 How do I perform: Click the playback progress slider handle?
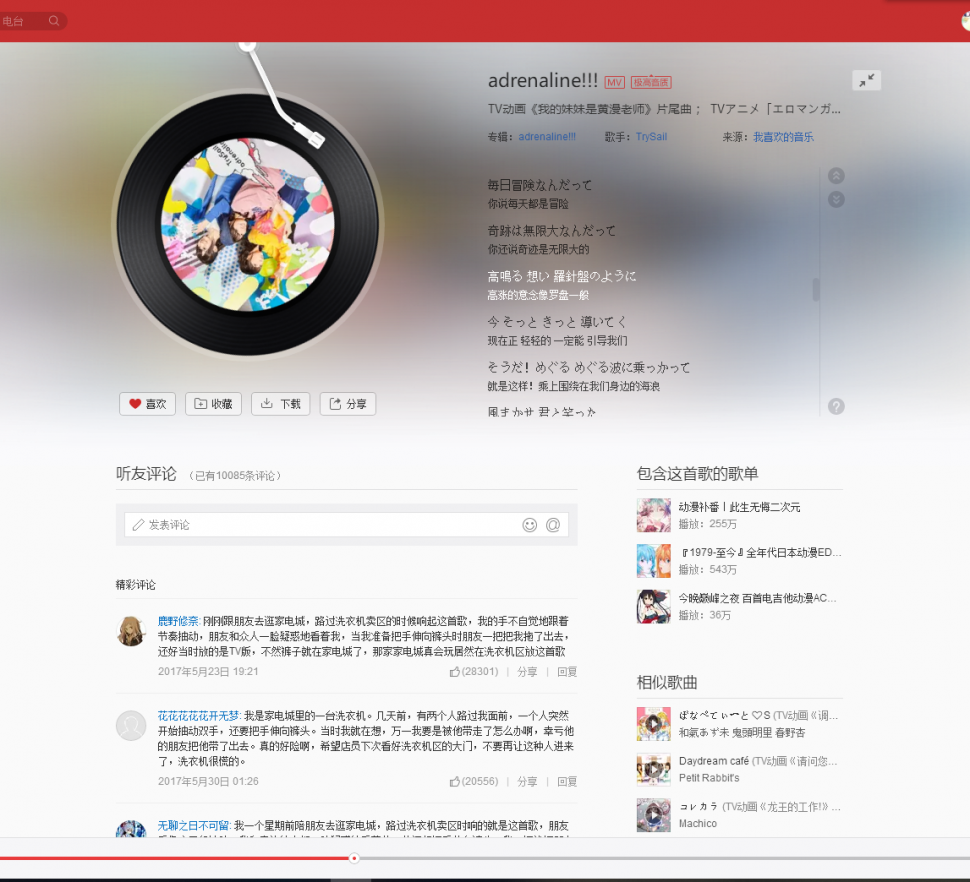pyautogui.click(x=354, y=858)
